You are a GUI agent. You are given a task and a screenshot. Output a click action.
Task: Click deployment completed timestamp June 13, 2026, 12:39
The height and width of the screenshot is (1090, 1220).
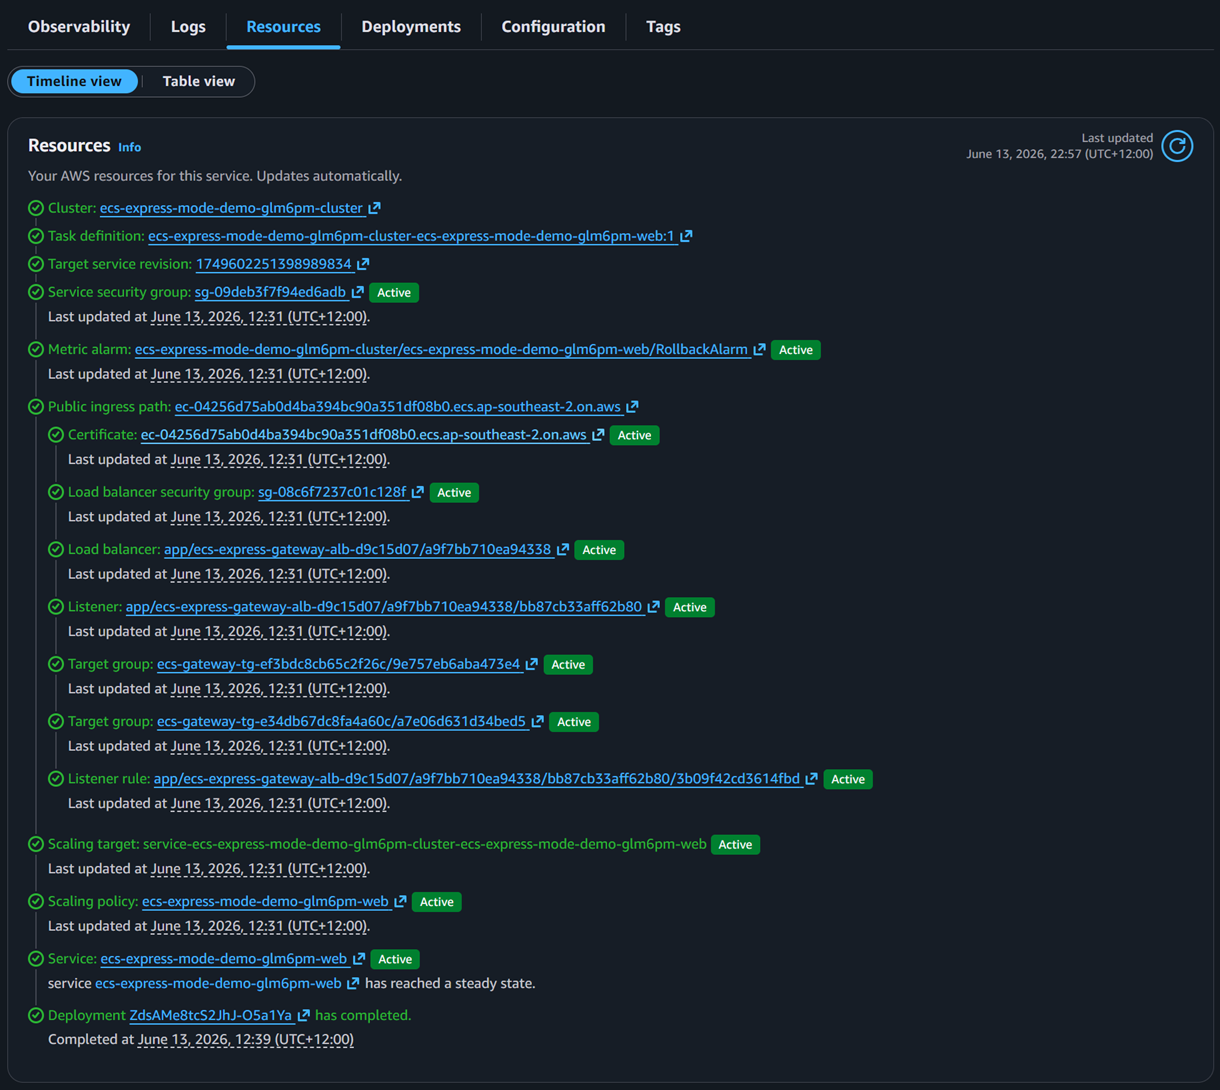(246, 1040)
